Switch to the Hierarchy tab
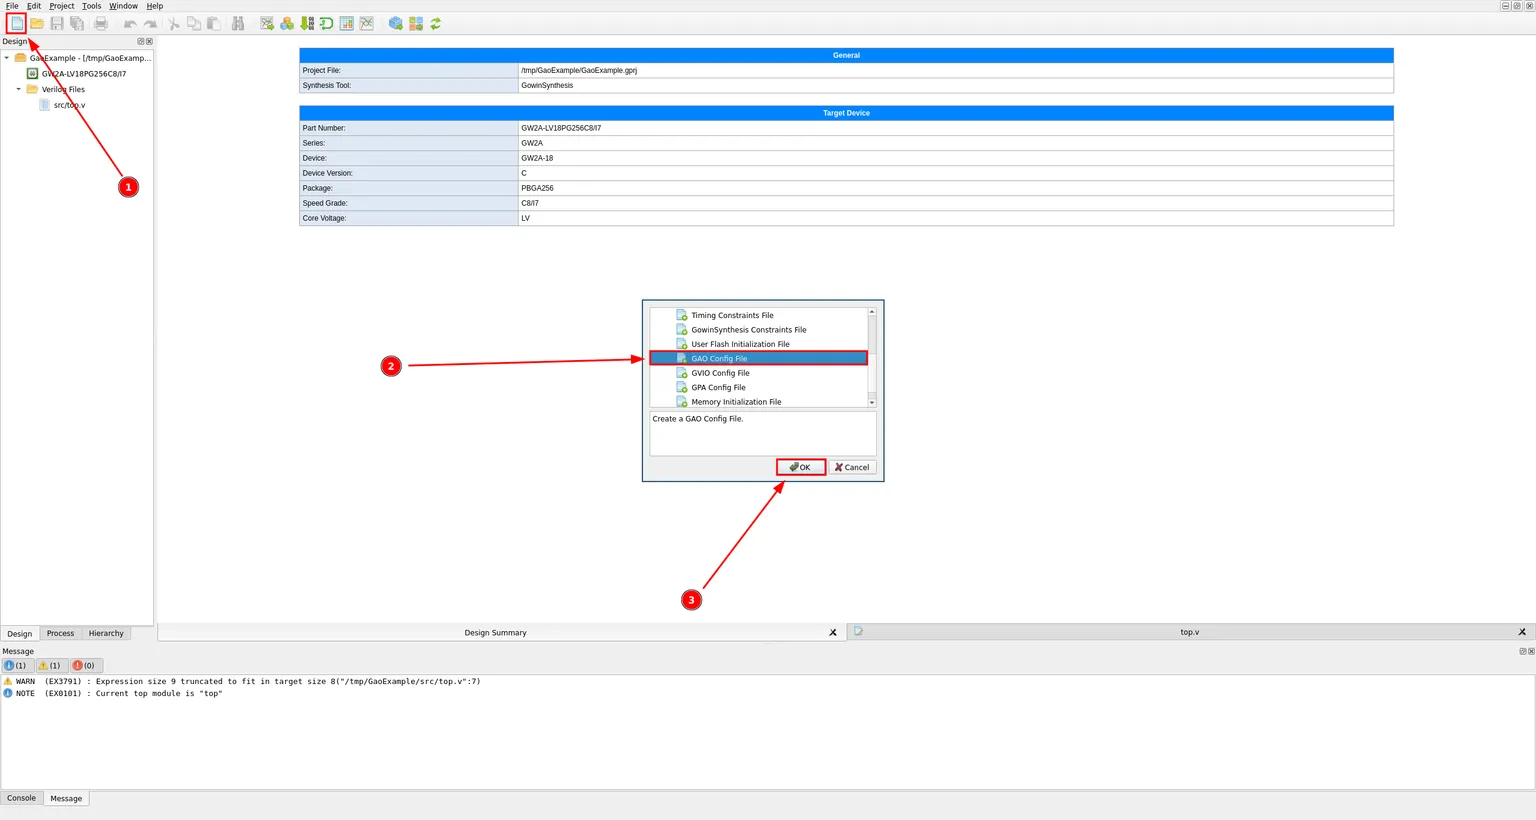The width and height of the screenshot is (1536, 820). tap(106, 633)
